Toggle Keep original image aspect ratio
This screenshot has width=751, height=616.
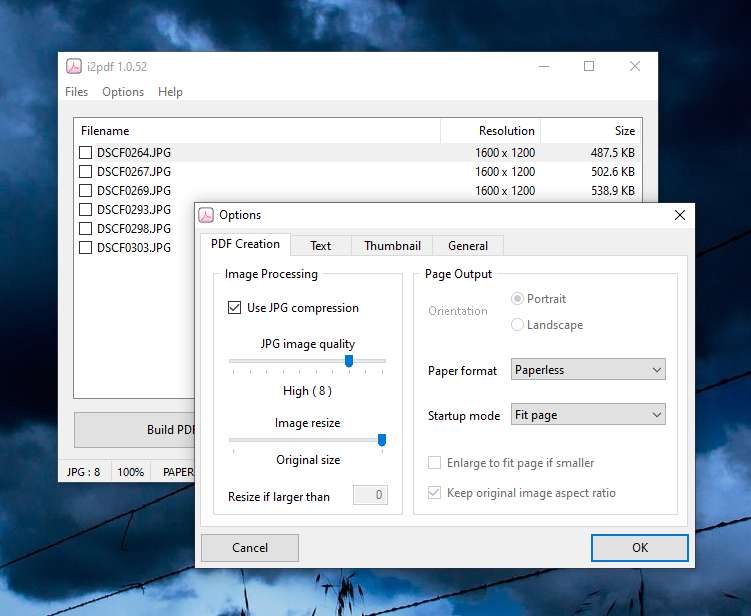434,493
